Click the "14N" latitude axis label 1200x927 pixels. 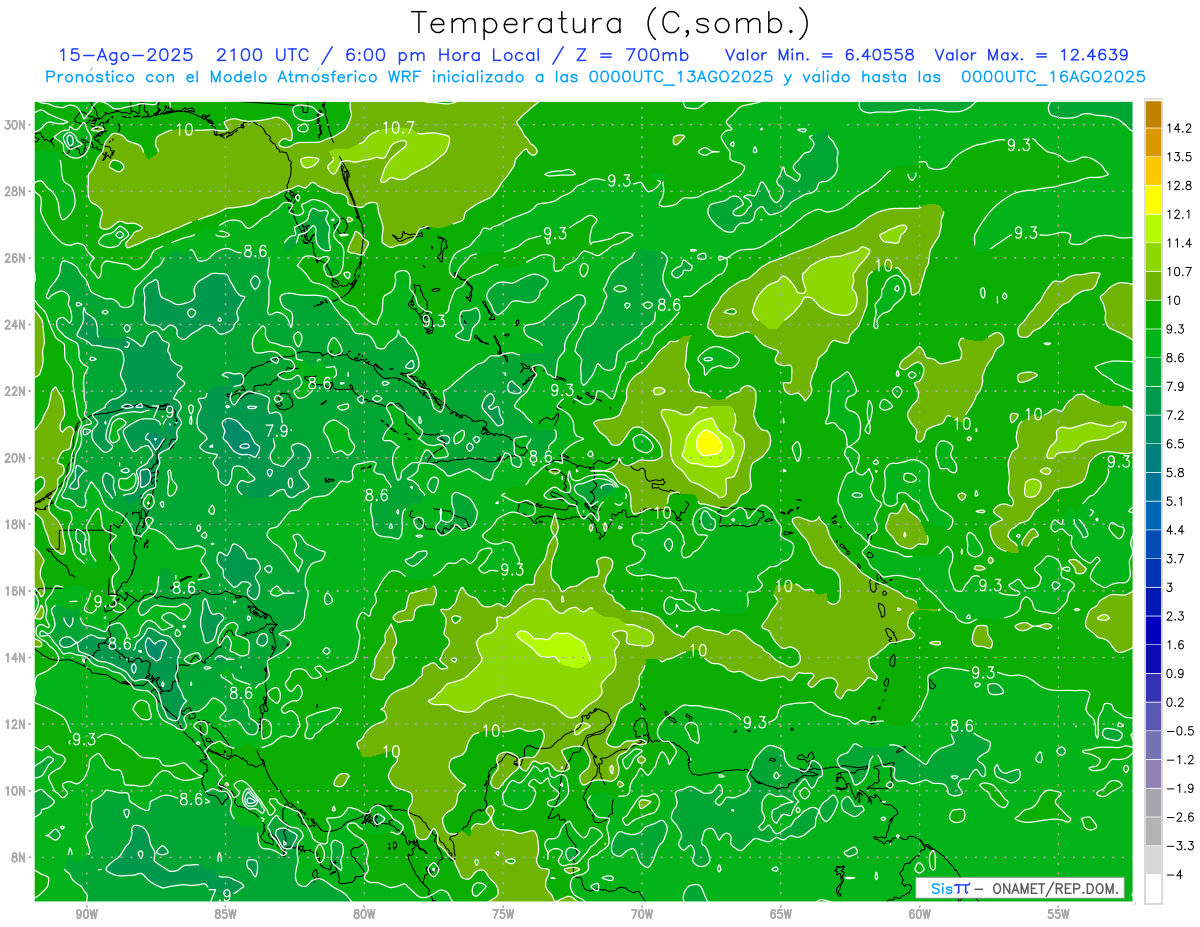(16, 657)
